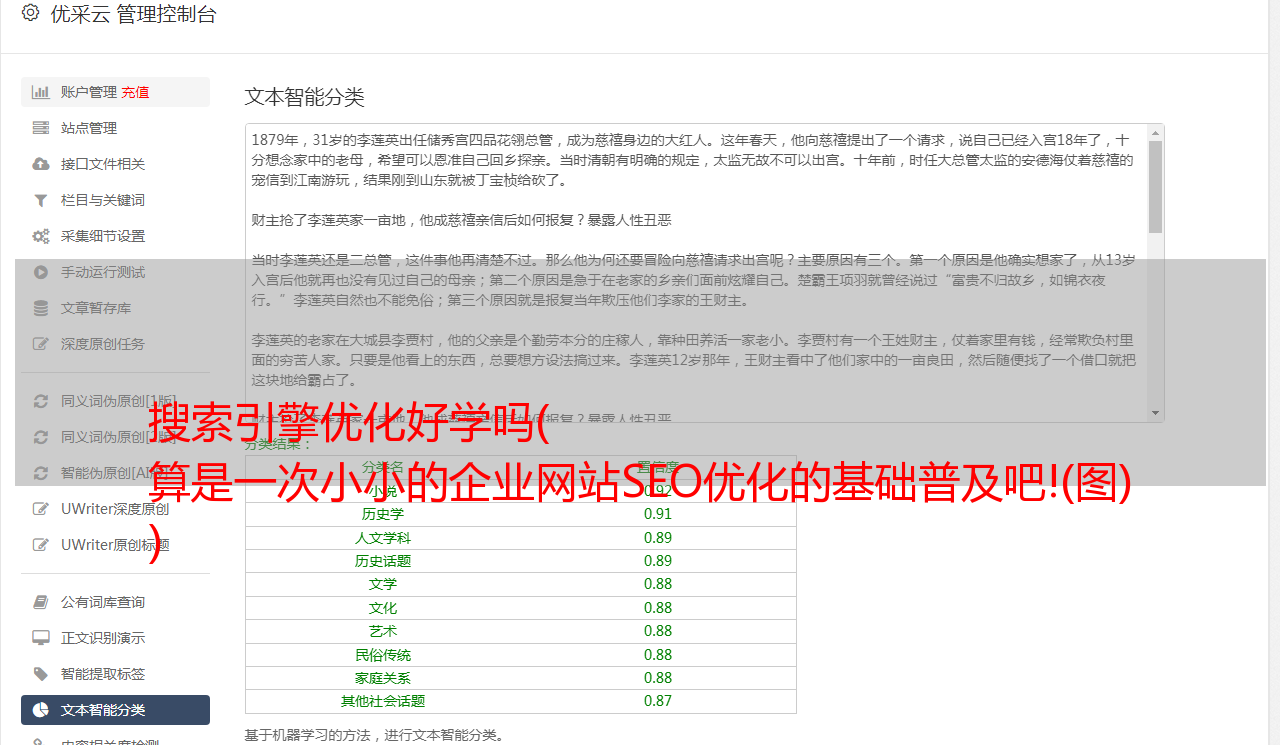Image resolution: width=1280 pixels, height=745 pixels.
Task: Select the 文章暂存库 database icon
Action: (x=40, y=308)
